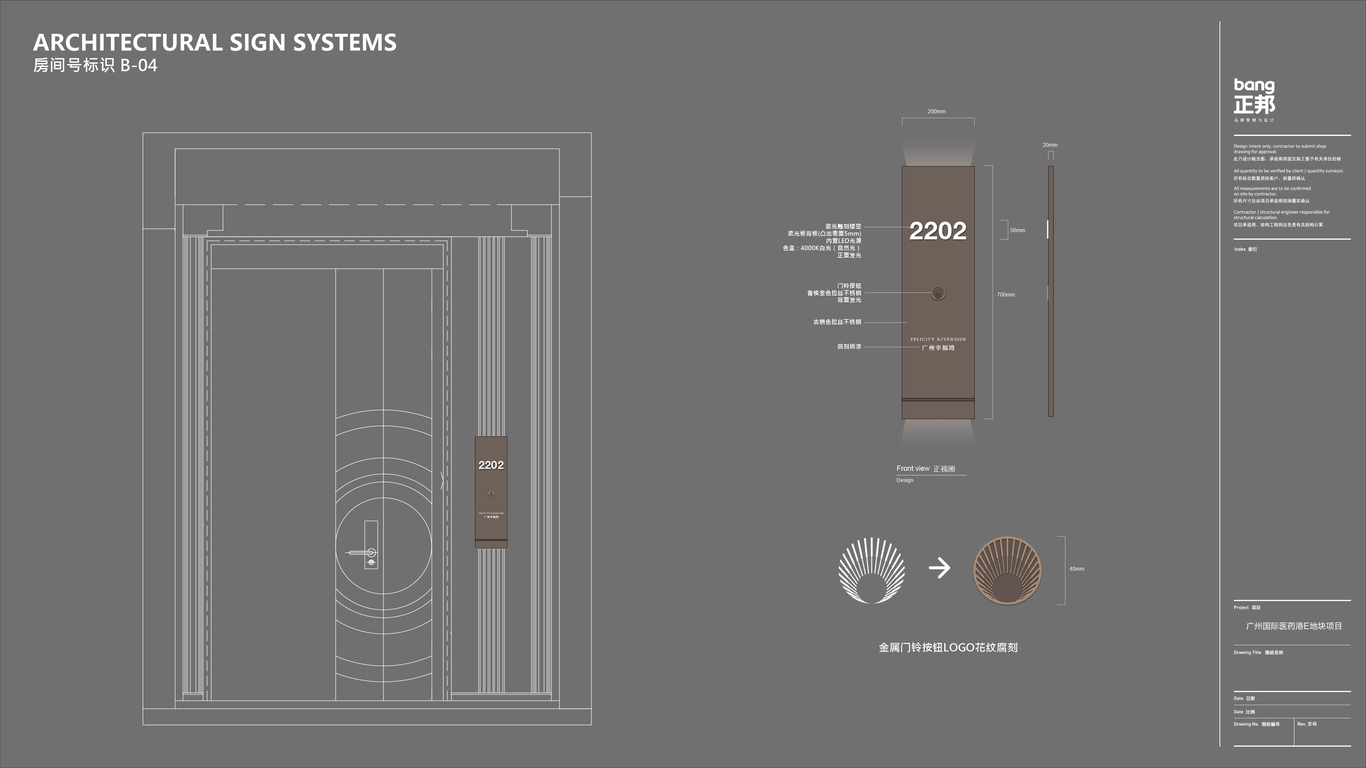
Task: Click the Date 比例 field label
Action: (x=1243, y=712)
